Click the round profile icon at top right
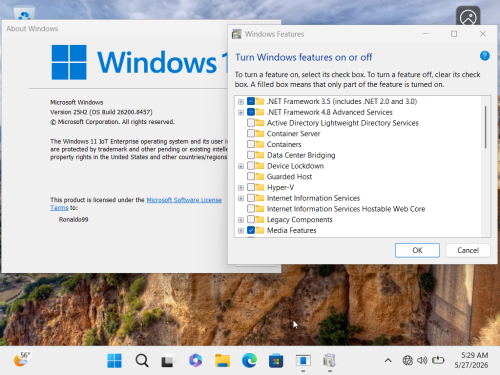500x375 pixels. pyautogui.click(x=468, y=17)
